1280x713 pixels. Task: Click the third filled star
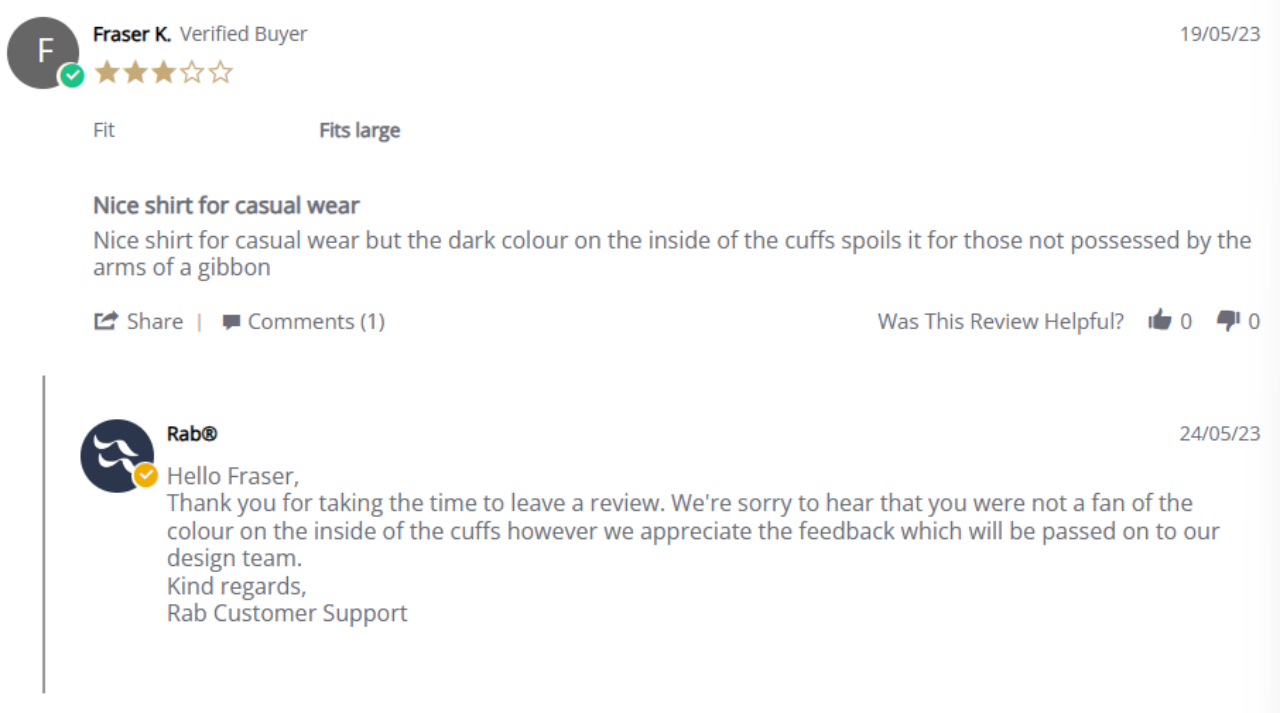pyautogui.click(x=163, y=72)
